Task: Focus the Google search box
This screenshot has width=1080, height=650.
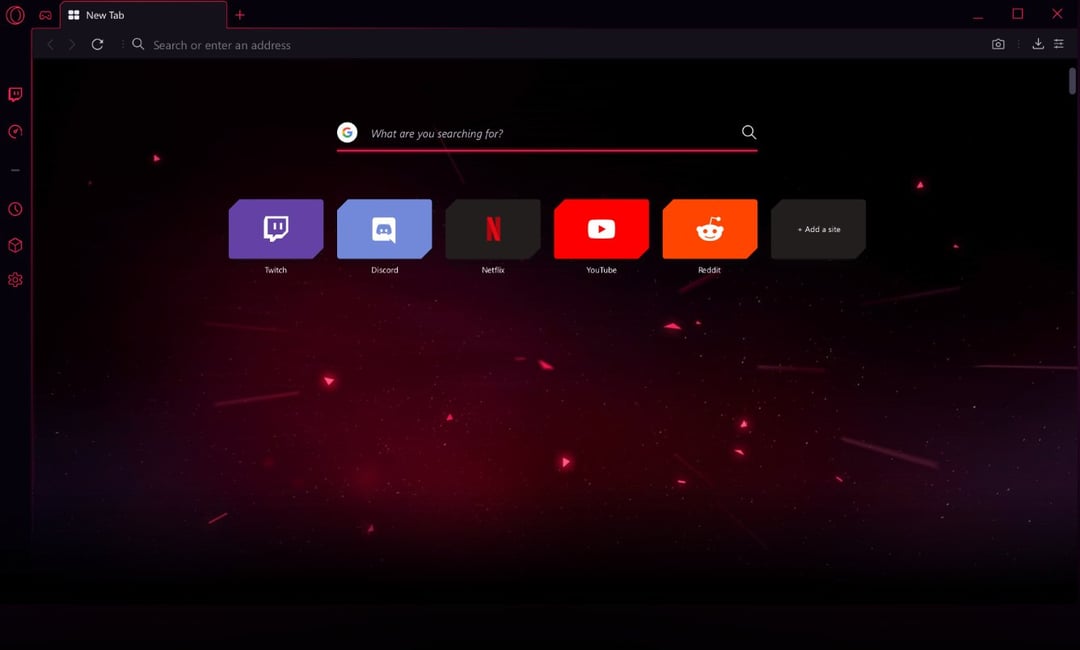Action: tap(550, 133)
